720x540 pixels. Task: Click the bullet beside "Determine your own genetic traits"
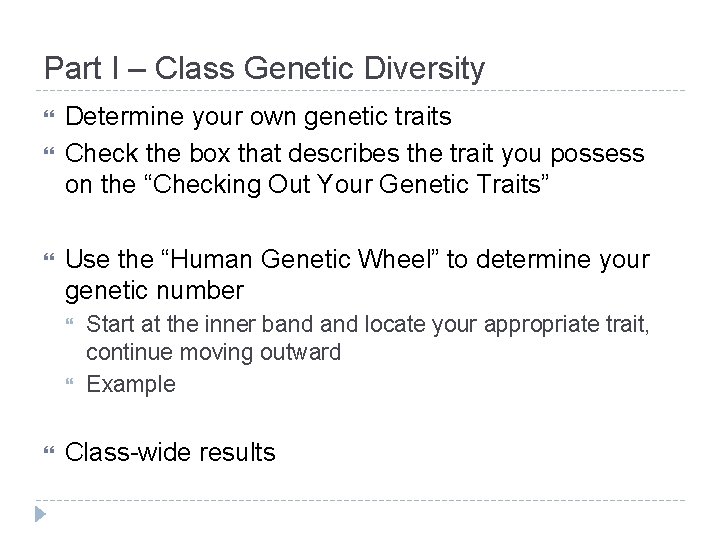pos(48,118)
